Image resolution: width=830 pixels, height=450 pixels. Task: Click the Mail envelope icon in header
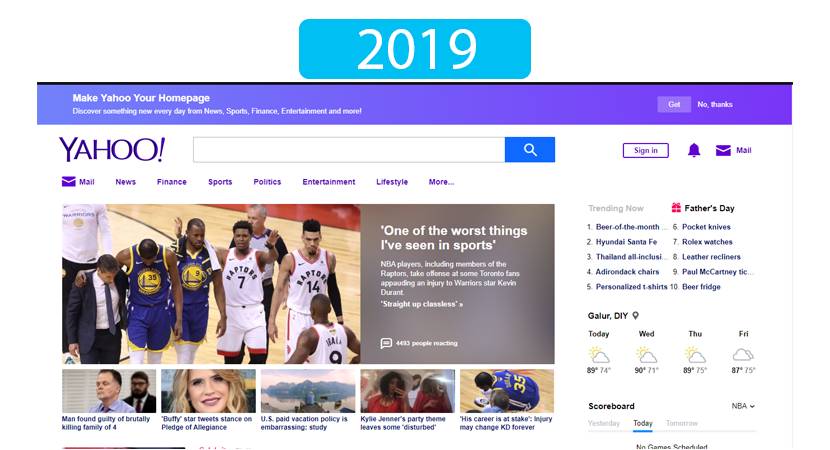coord(723,150)
